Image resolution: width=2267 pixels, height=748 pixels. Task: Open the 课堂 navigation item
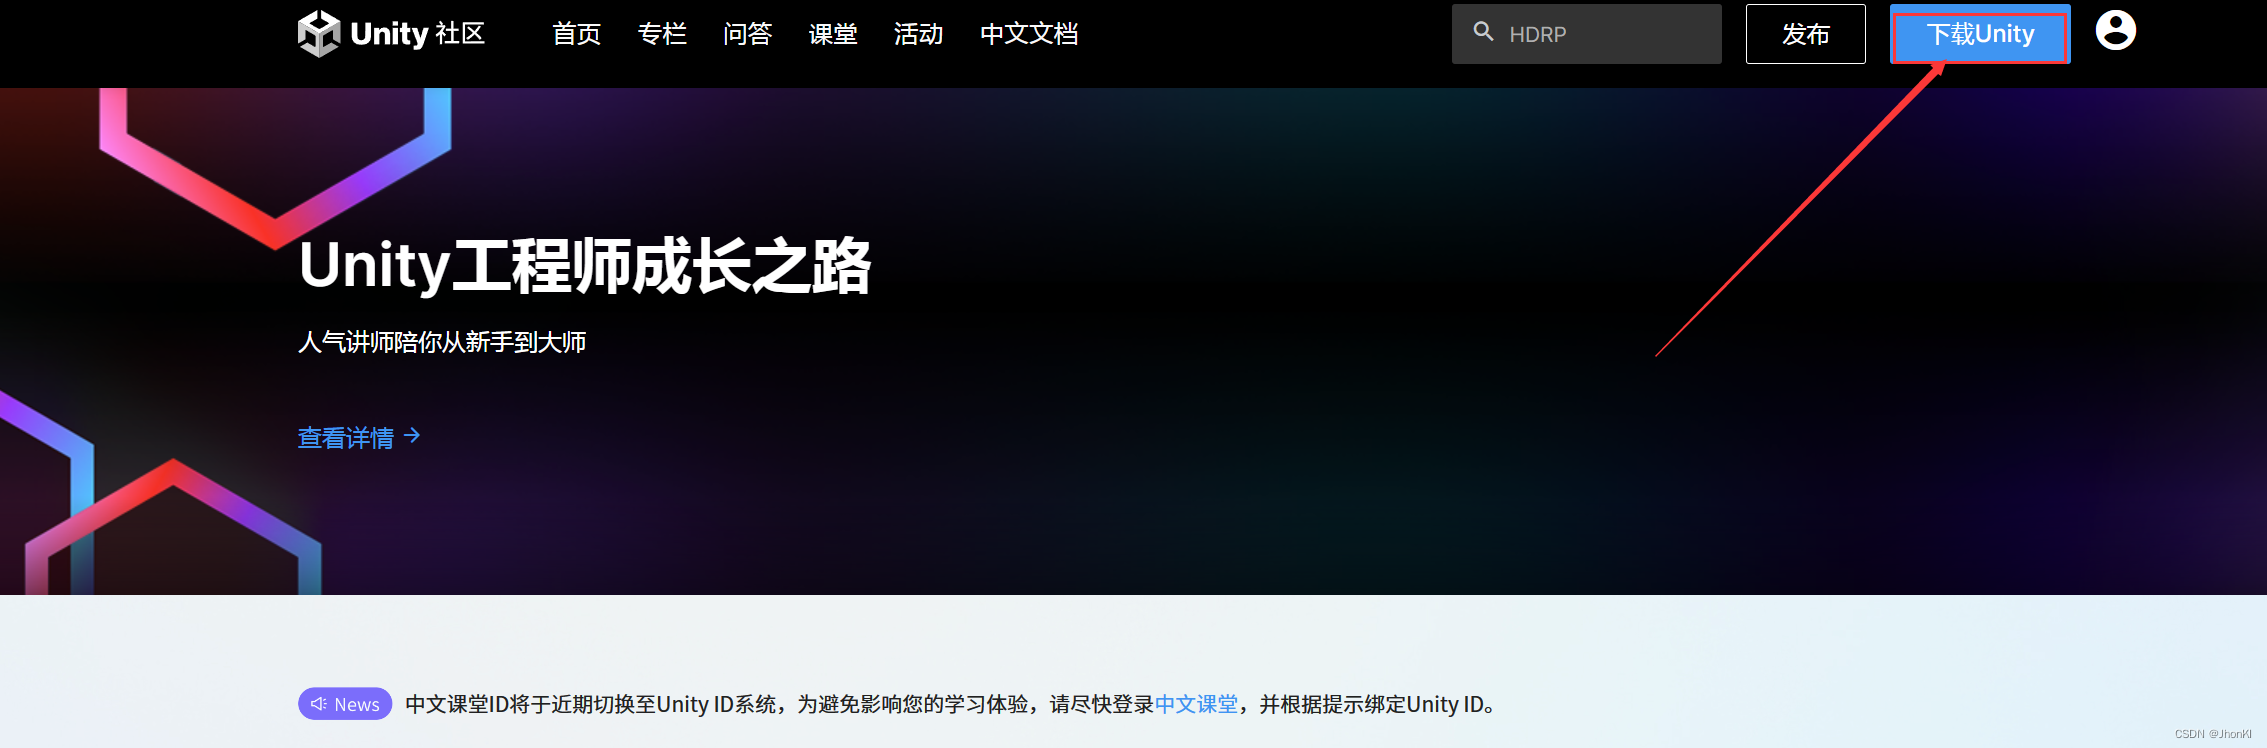[833, 34]
